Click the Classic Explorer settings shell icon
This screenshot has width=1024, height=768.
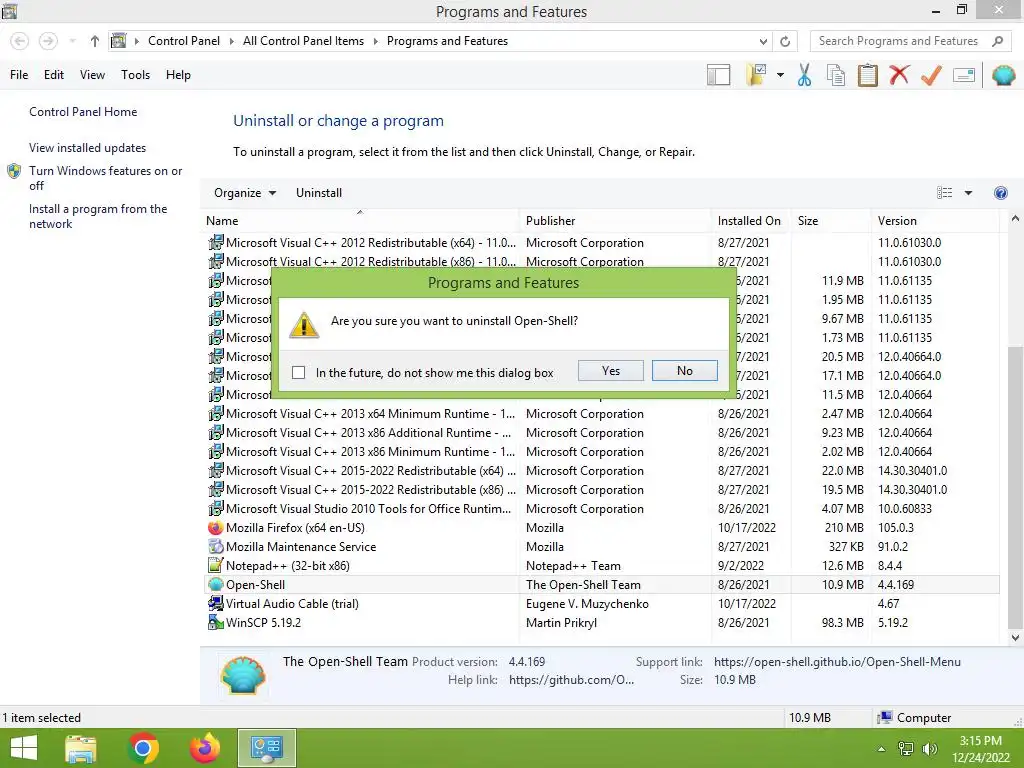pyautogui.click(x=1003, y=75)
